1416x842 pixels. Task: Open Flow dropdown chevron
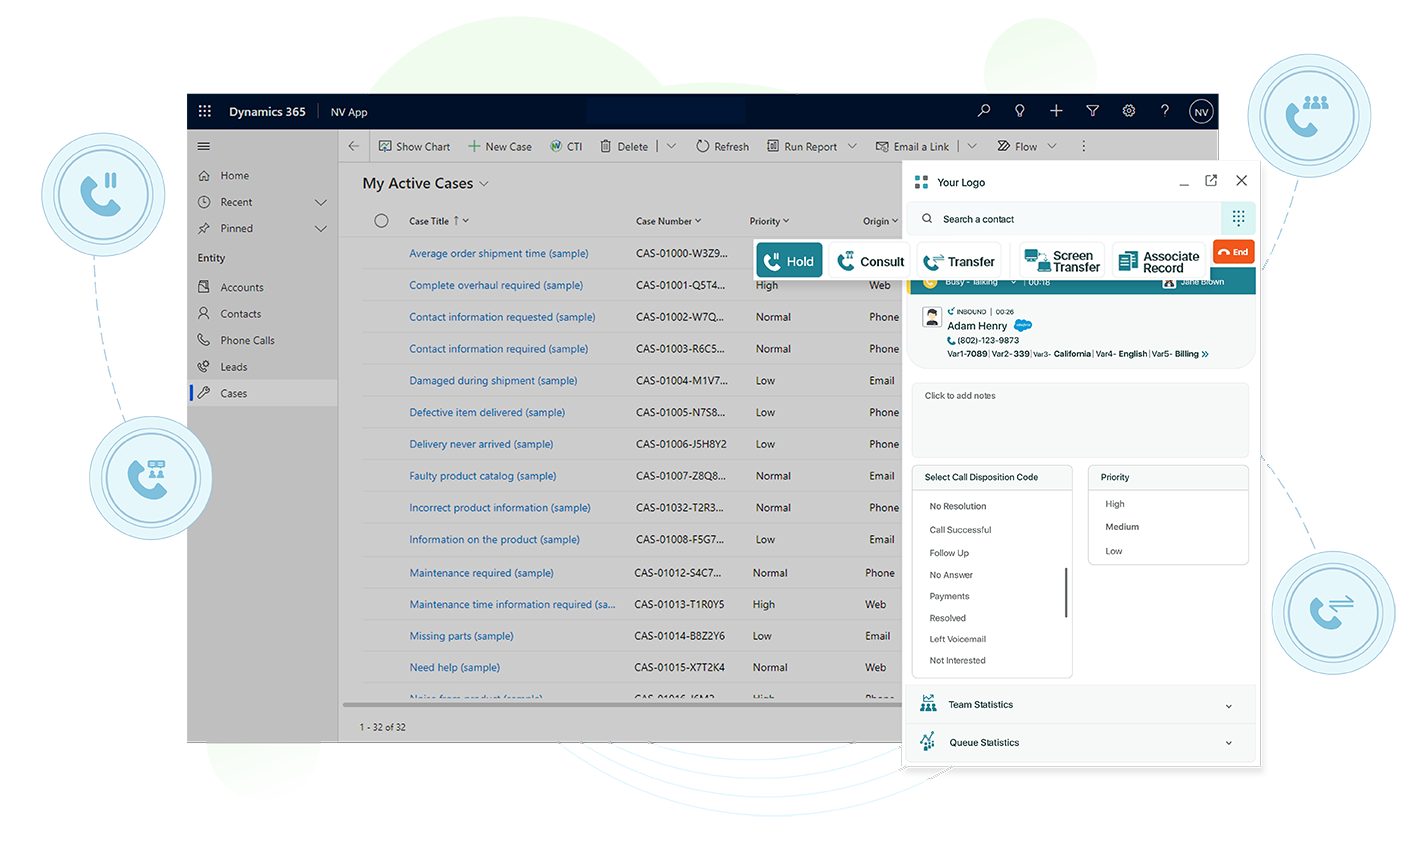pos(1052,146)
